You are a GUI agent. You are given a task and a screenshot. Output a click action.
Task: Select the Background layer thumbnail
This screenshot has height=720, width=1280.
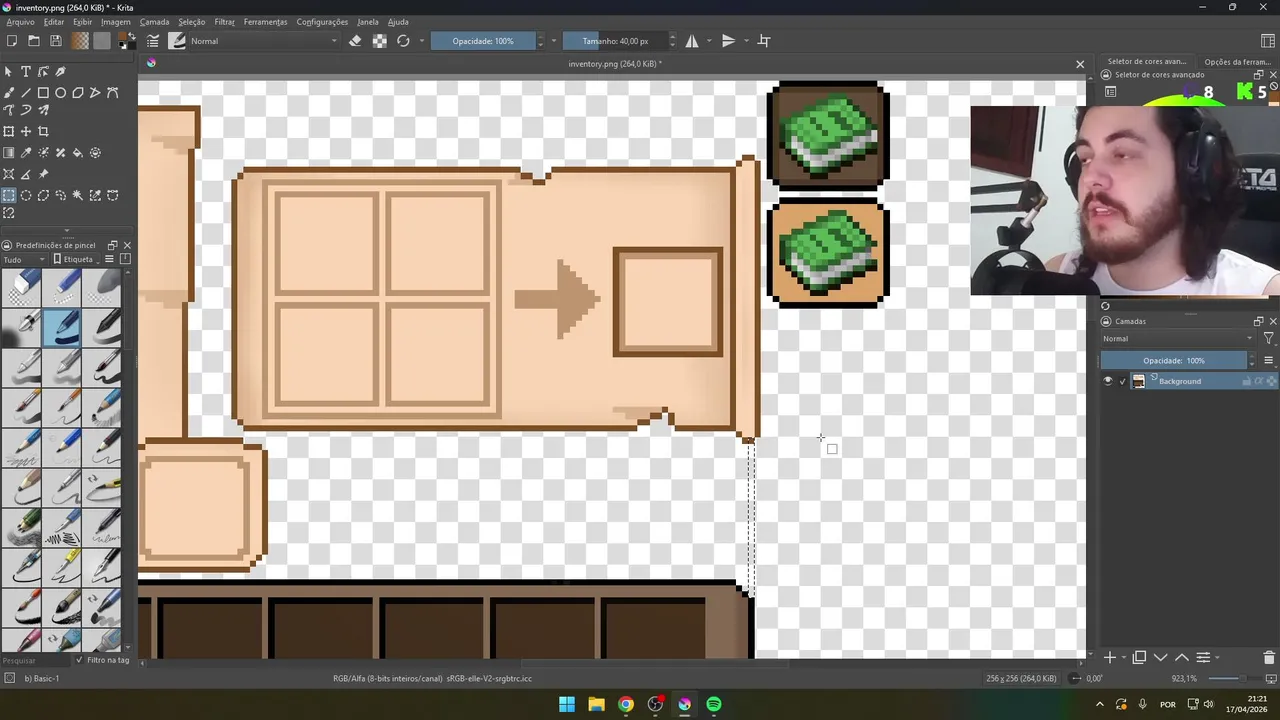[1138, 381]
